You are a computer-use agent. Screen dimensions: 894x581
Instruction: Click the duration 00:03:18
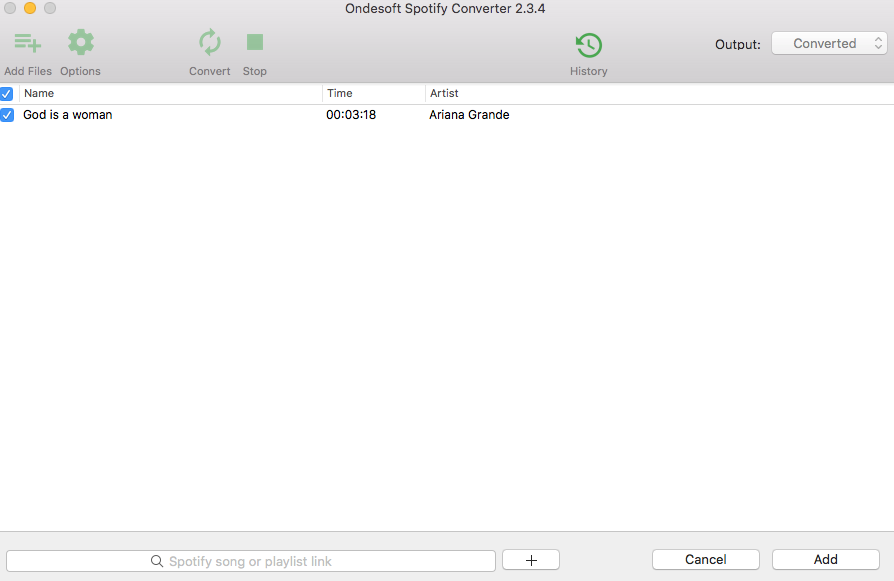click(x=351, y=115)
